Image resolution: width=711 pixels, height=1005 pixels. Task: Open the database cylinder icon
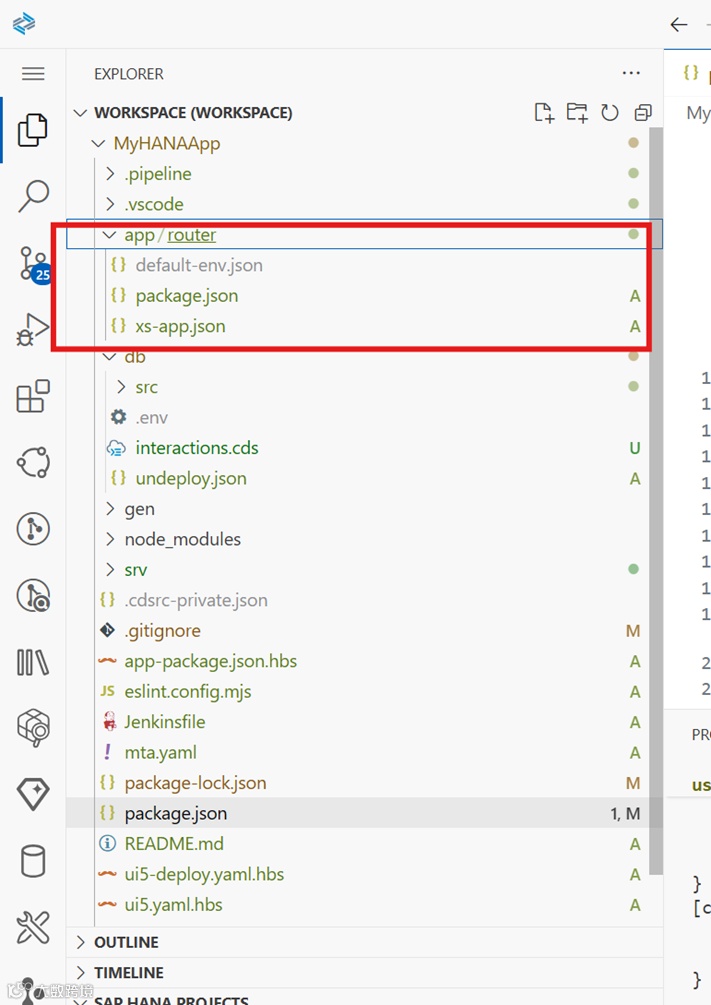point(33,860)
